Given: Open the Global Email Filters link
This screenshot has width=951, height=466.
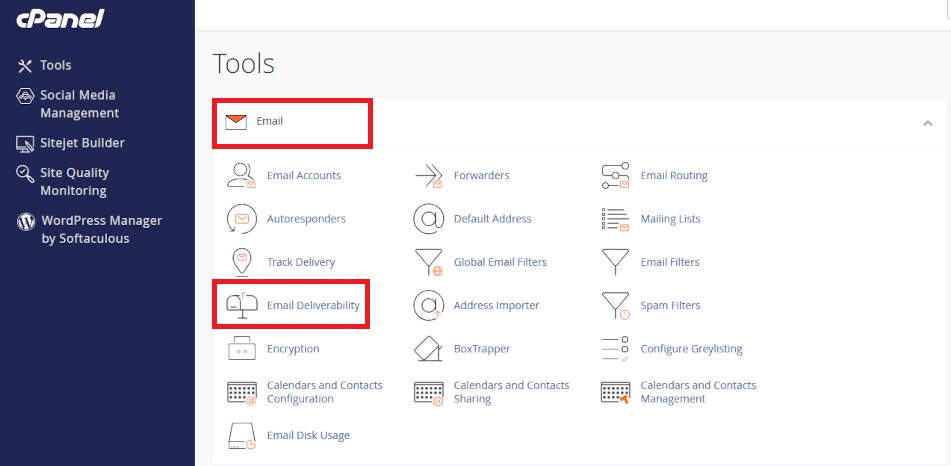Looking at the screenshot, I should coord(500,262).
